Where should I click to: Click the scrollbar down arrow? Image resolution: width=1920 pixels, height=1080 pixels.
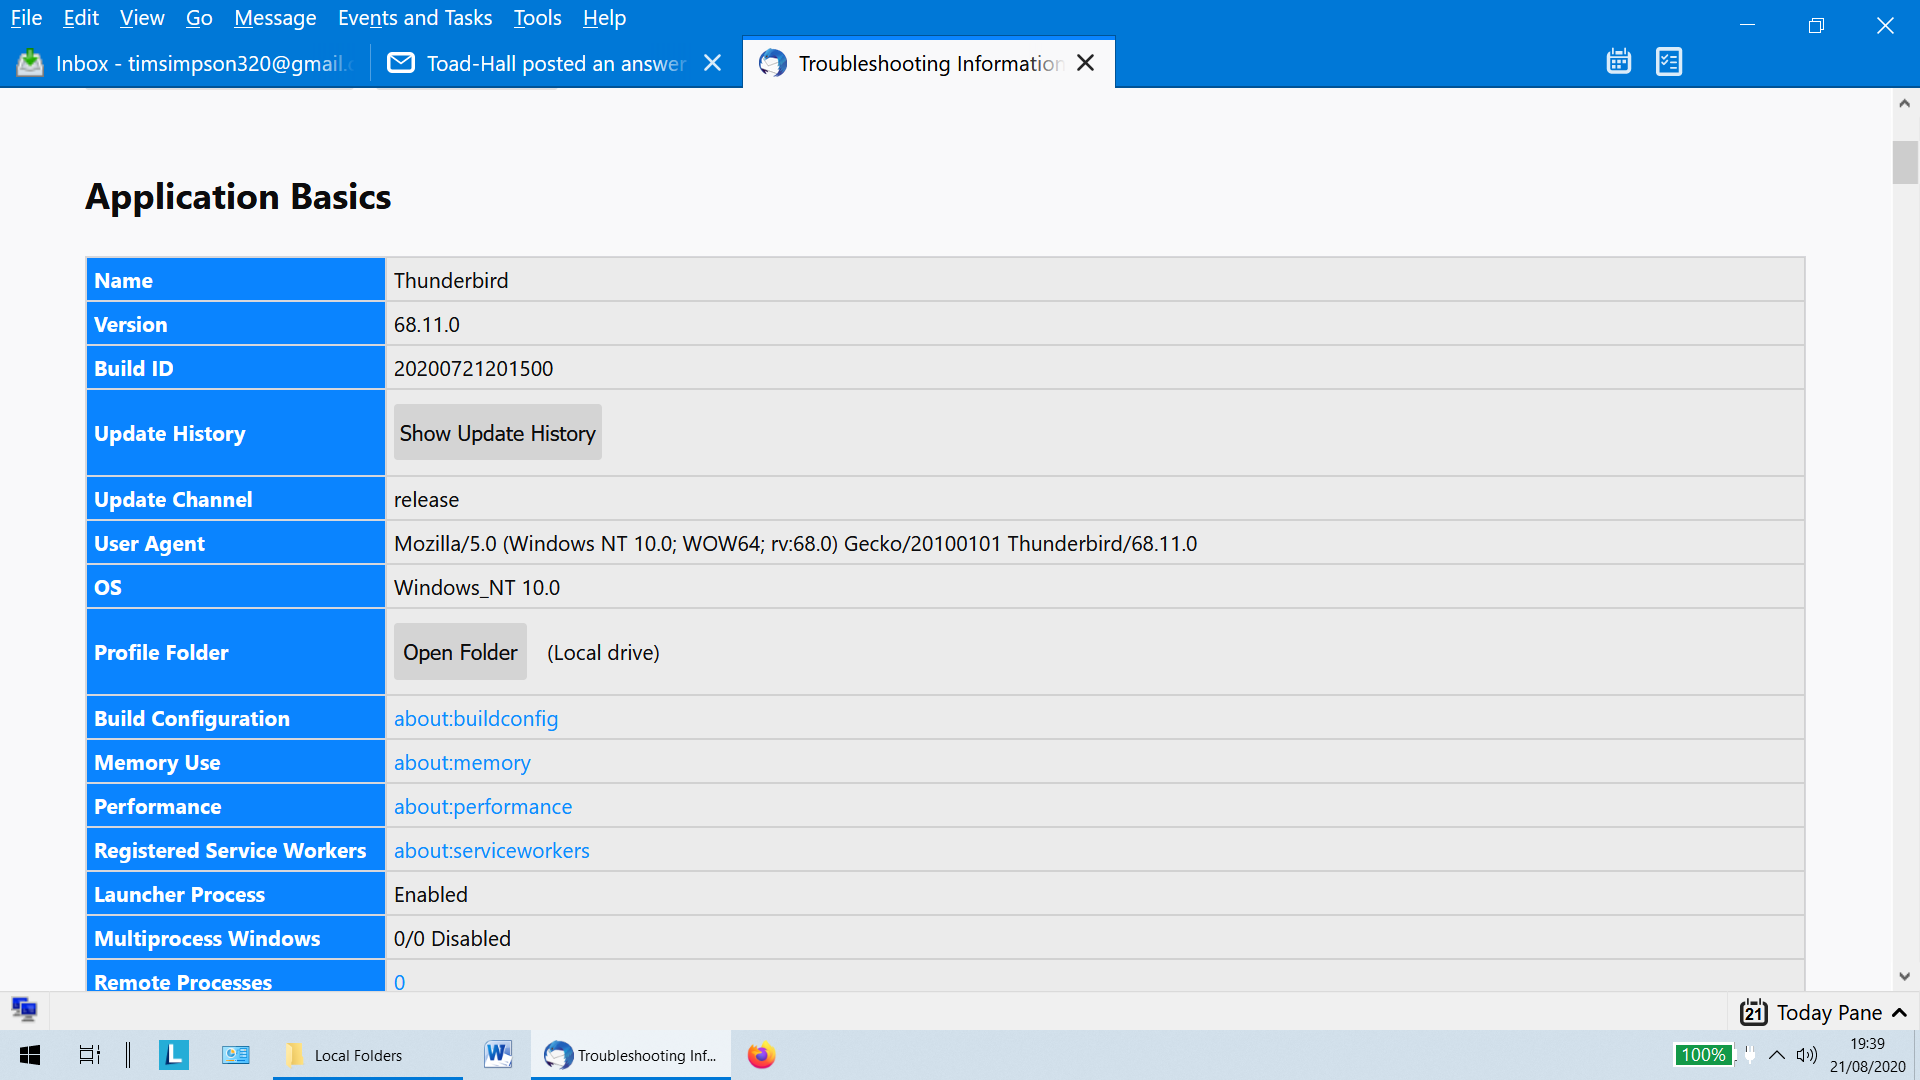pos(1905,976)
